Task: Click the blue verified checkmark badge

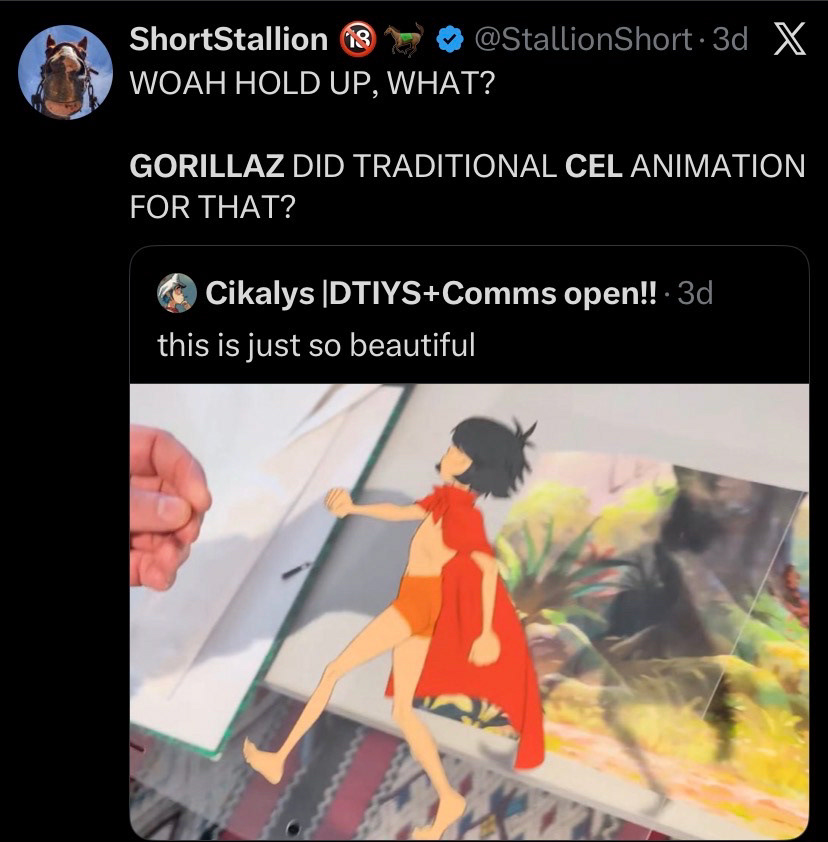Action: [450, 39]
